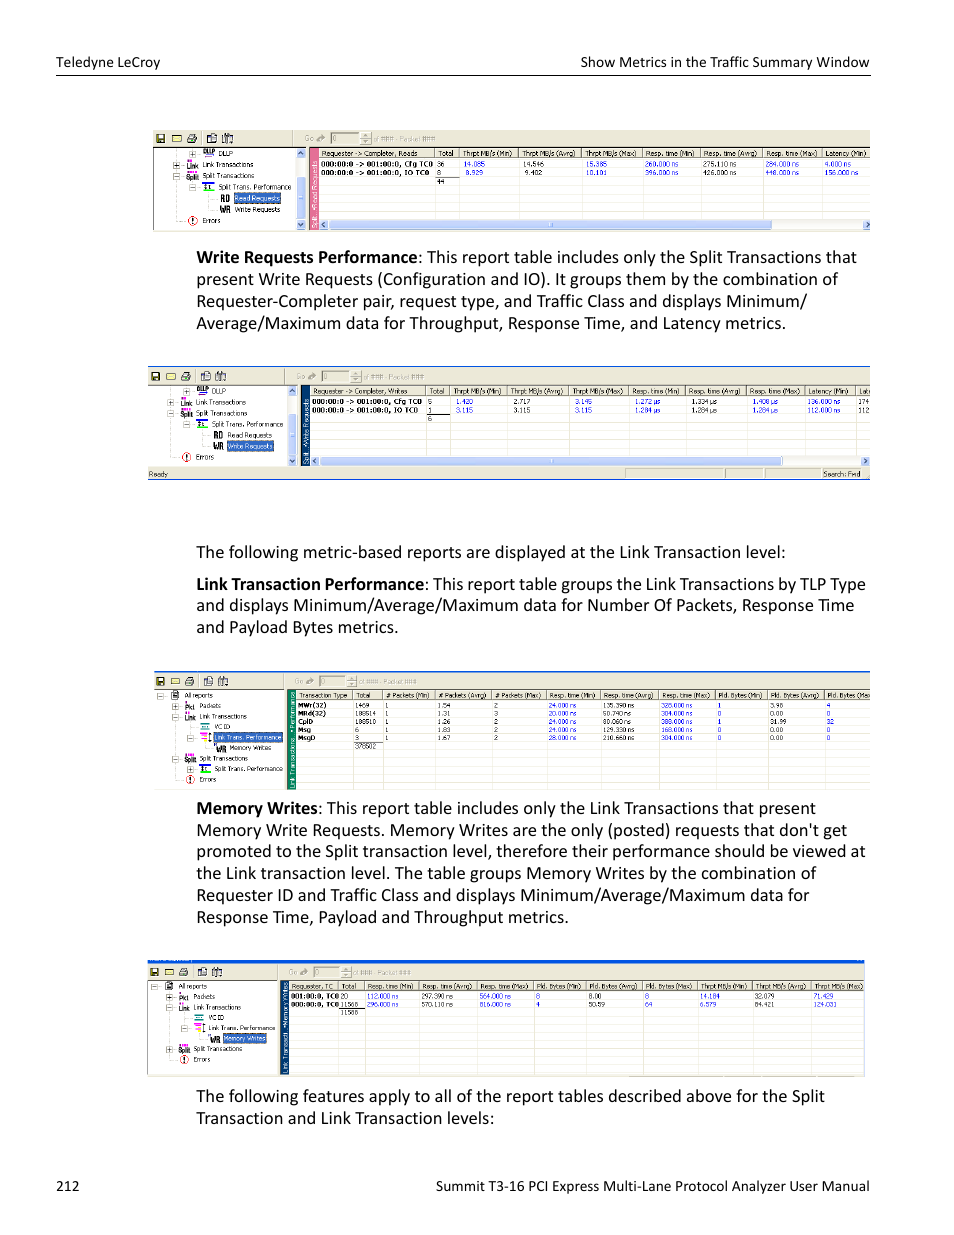
Task: Click the CplD row in transaction table
Action: pos(306,721)
